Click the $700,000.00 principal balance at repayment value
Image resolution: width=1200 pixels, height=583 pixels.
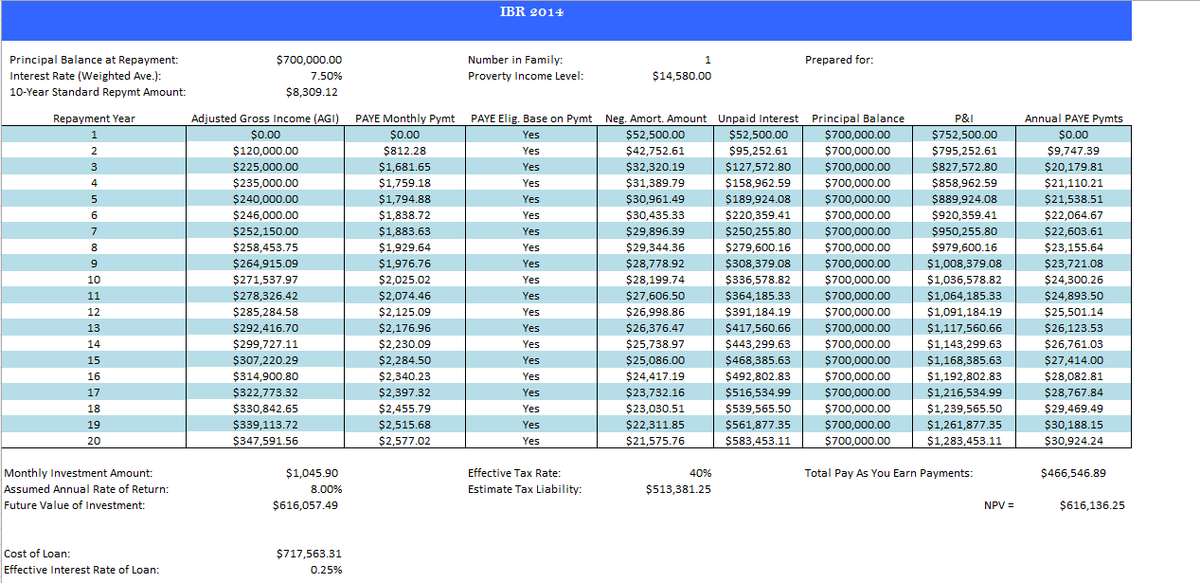[309, 60]
